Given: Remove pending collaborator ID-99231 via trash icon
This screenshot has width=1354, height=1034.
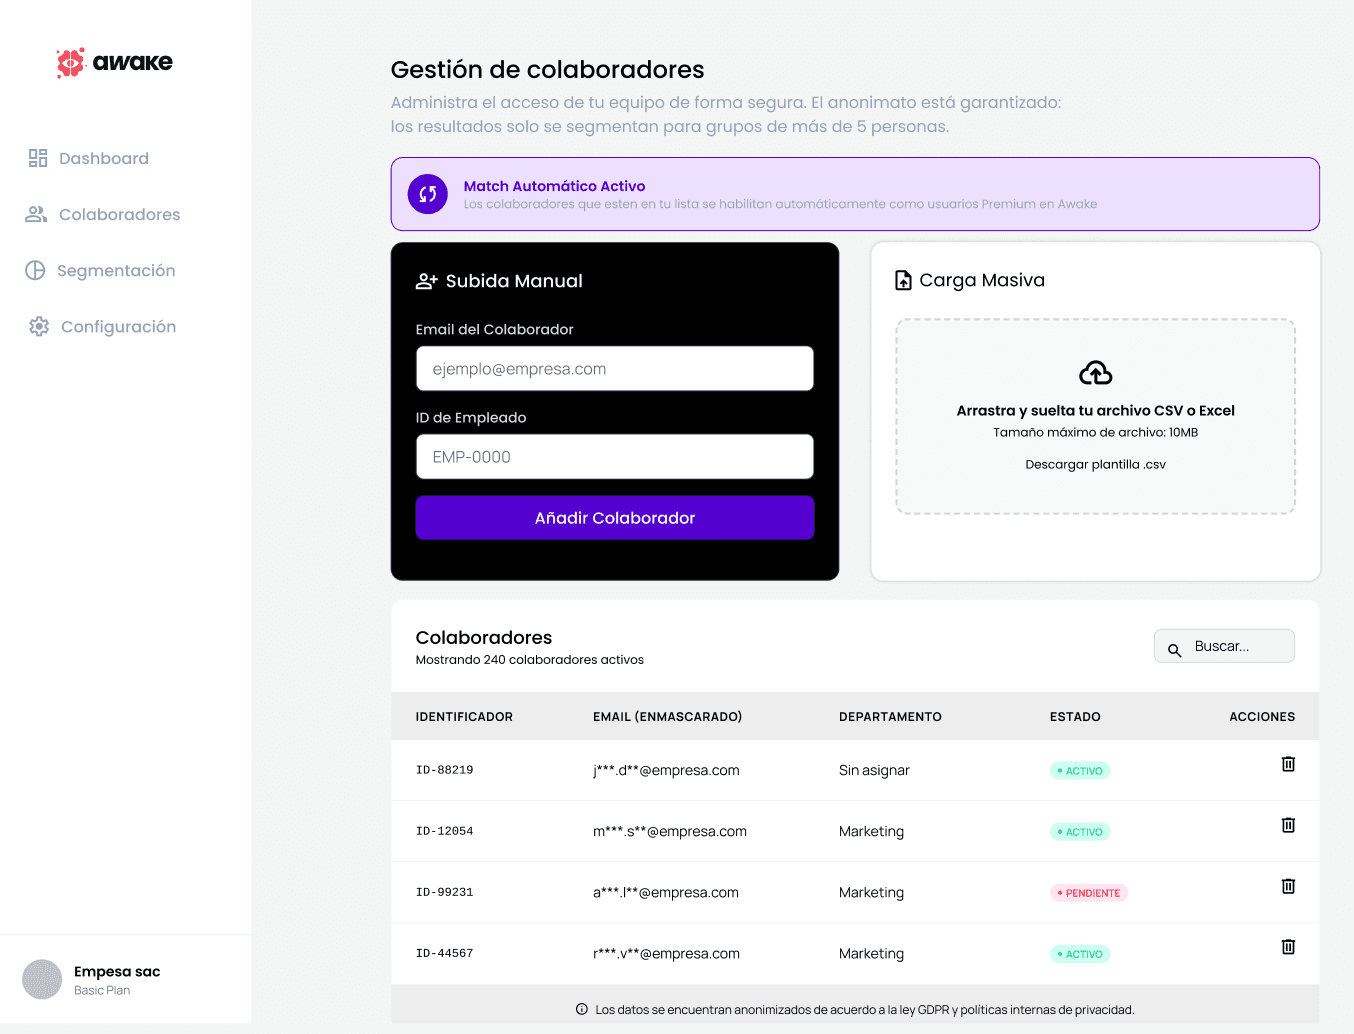Looking at the screenshot, I should click(x=1288, y=886).
